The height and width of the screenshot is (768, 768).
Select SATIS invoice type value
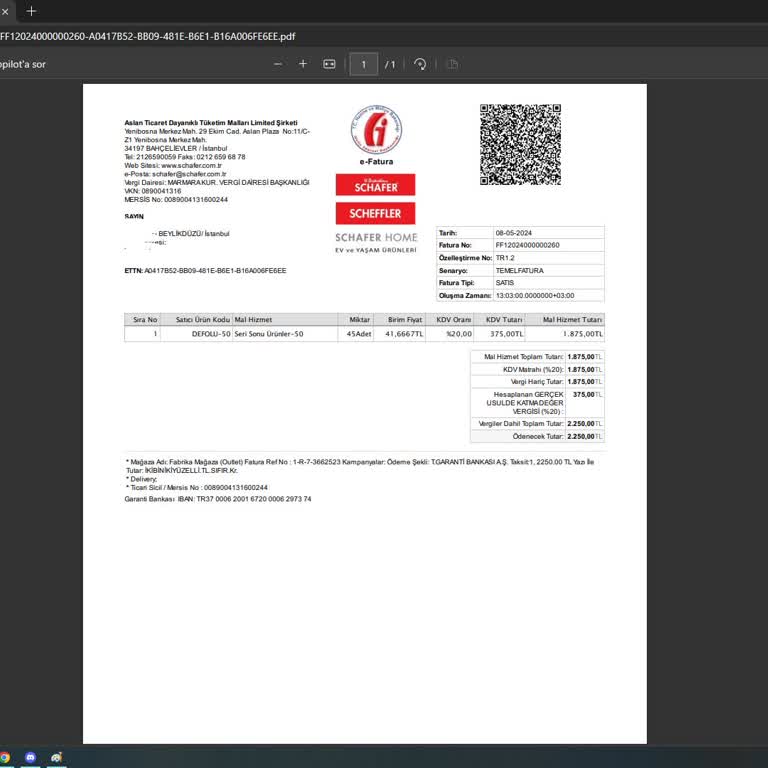pyautogui.click(x=504, y=283)
